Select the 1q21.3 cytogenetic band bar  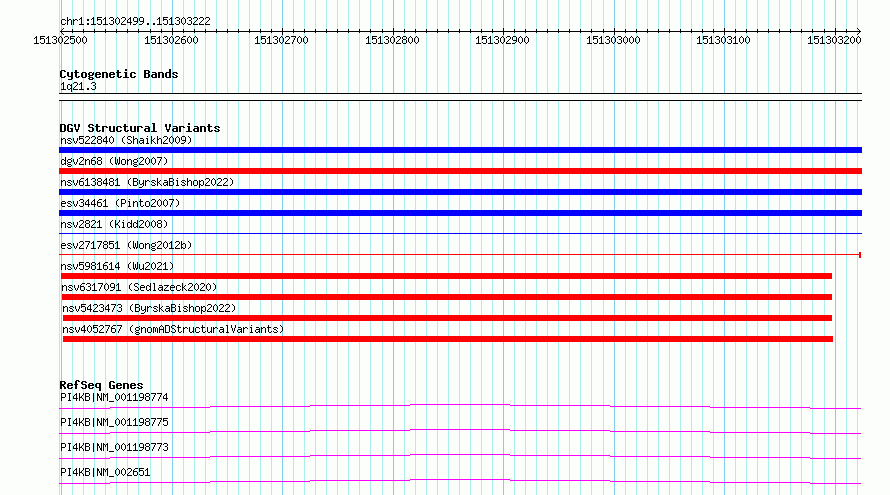460,97
